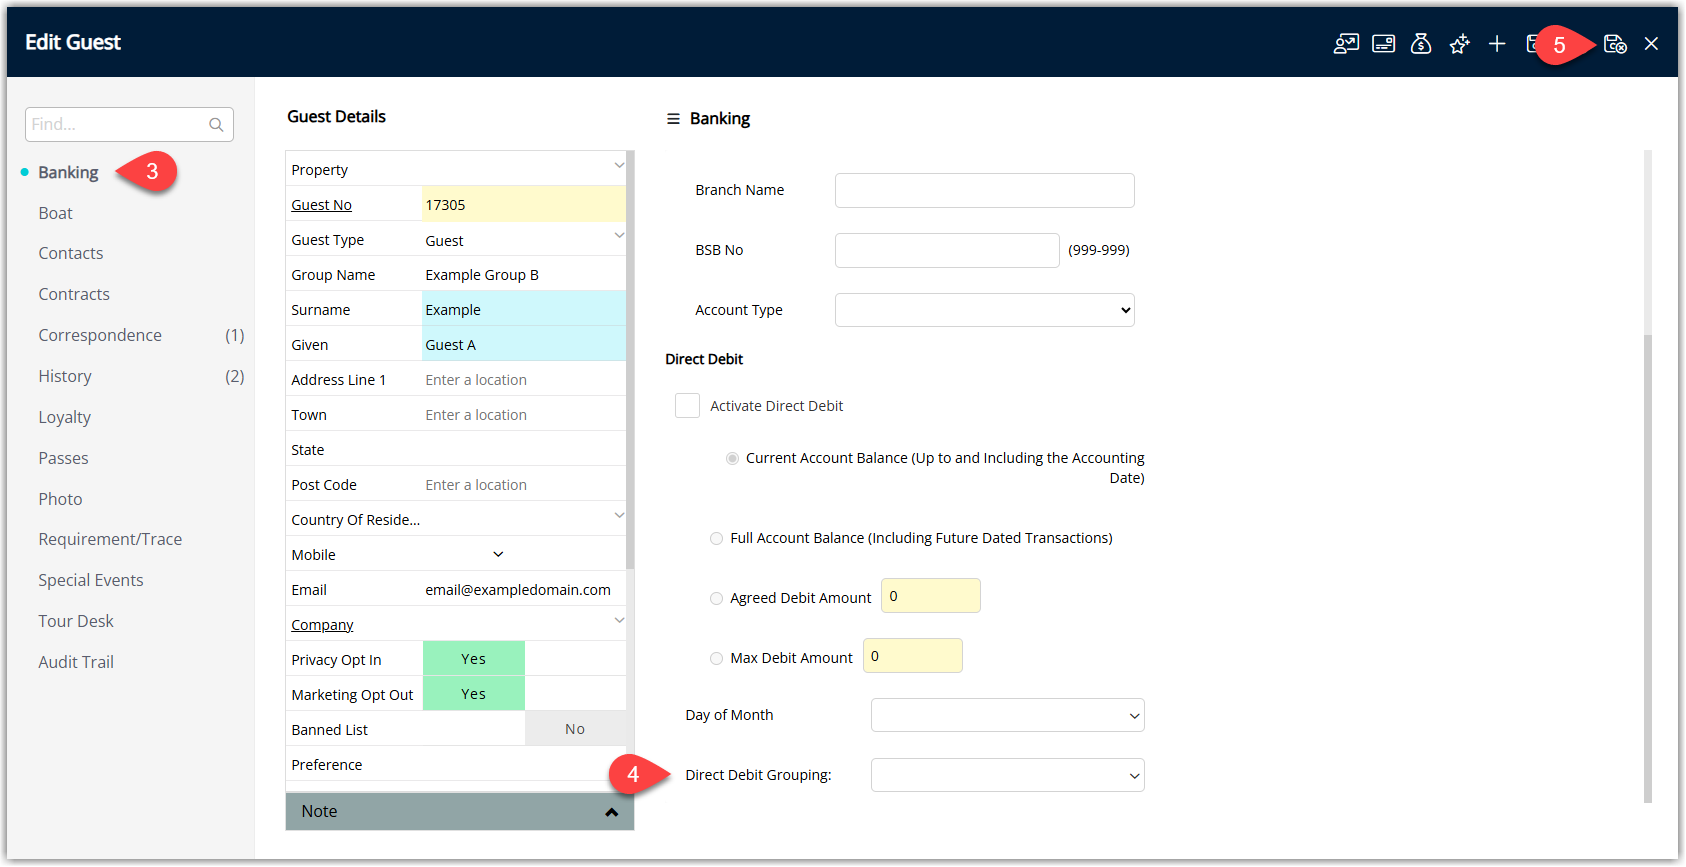Select Passes in the sidebar
Screen dimensions: 1686x867
(63, 458)
